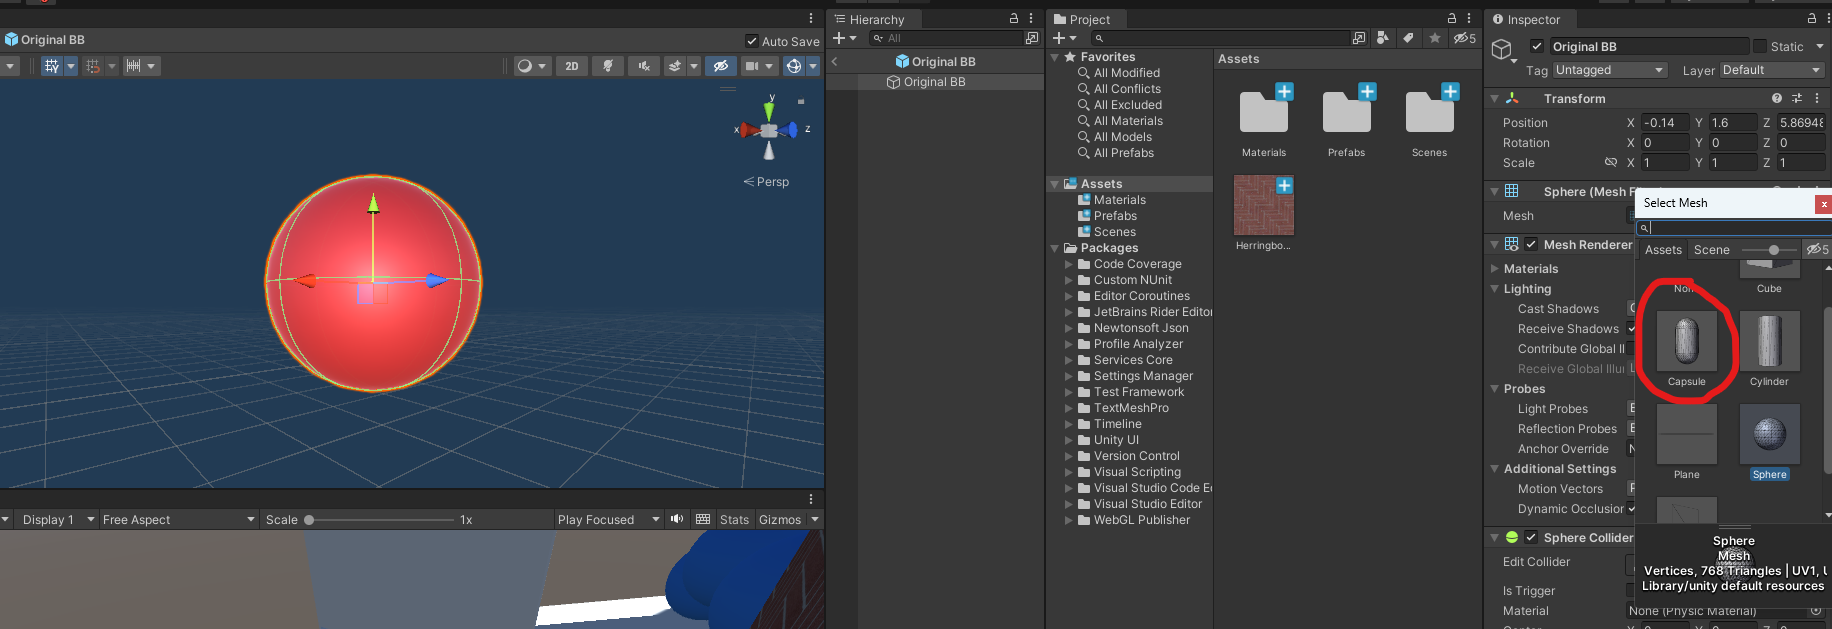
Task: Click the Hierarchy create plus button
Action: (839, 38)
